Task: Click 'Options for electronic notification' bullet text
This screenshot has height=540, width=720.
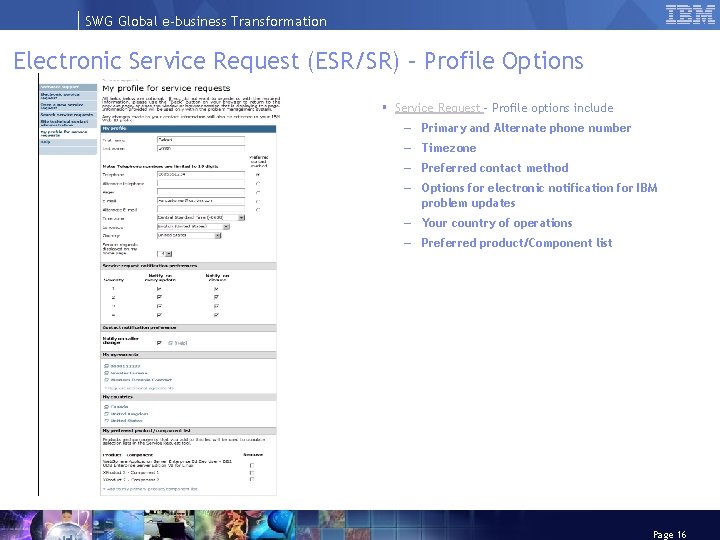Action: pyautogui.click(x=539, y=195)
